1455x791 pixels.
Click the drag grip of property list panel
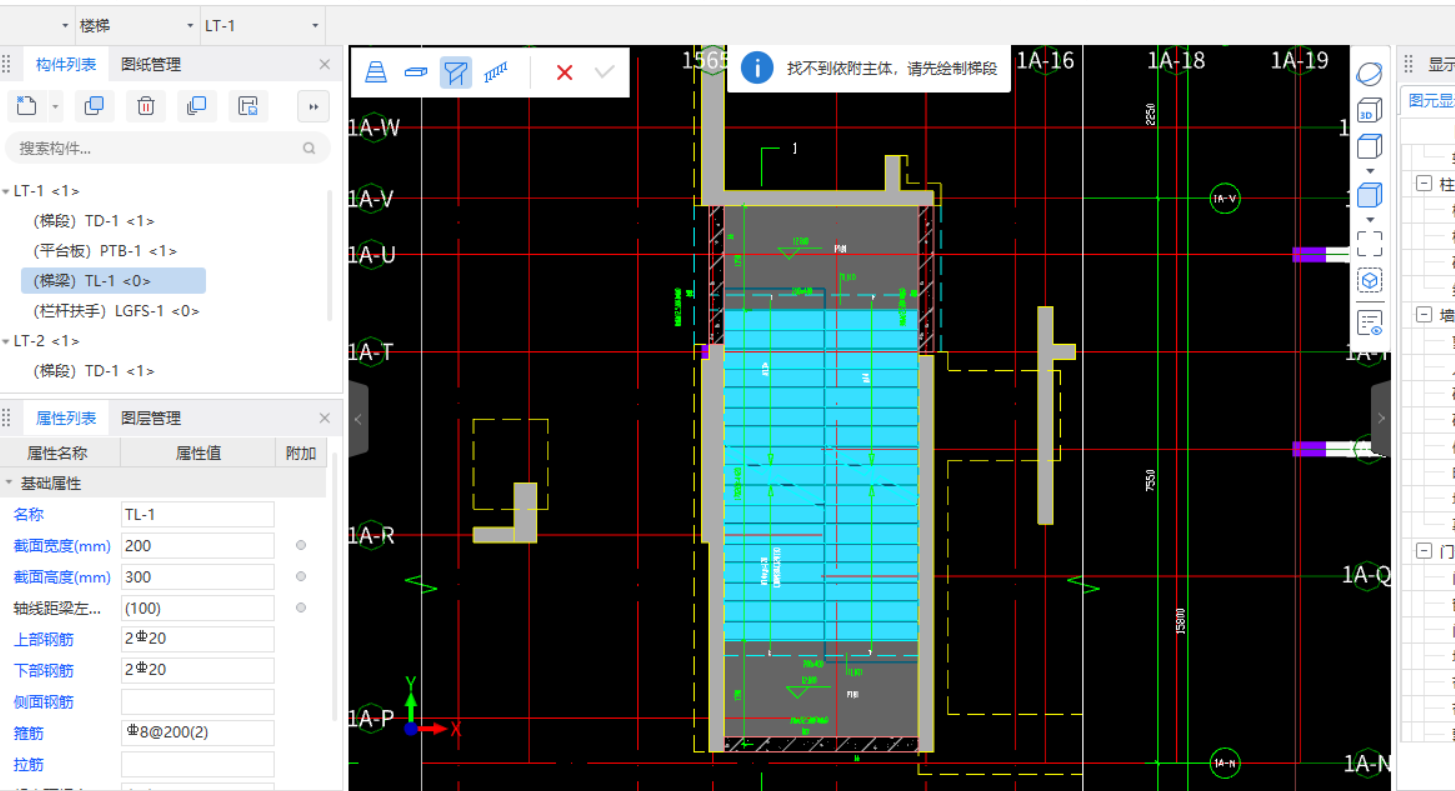6,418
